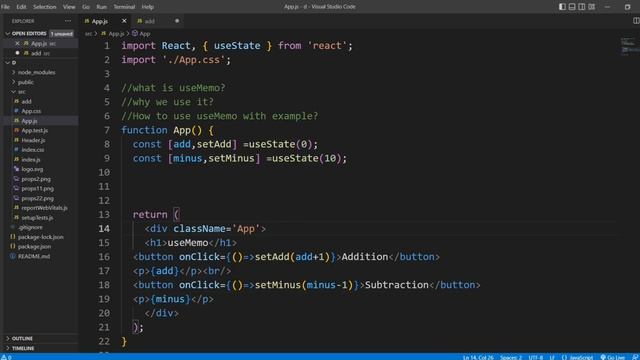Switch to add editor tab

(149, 21)
